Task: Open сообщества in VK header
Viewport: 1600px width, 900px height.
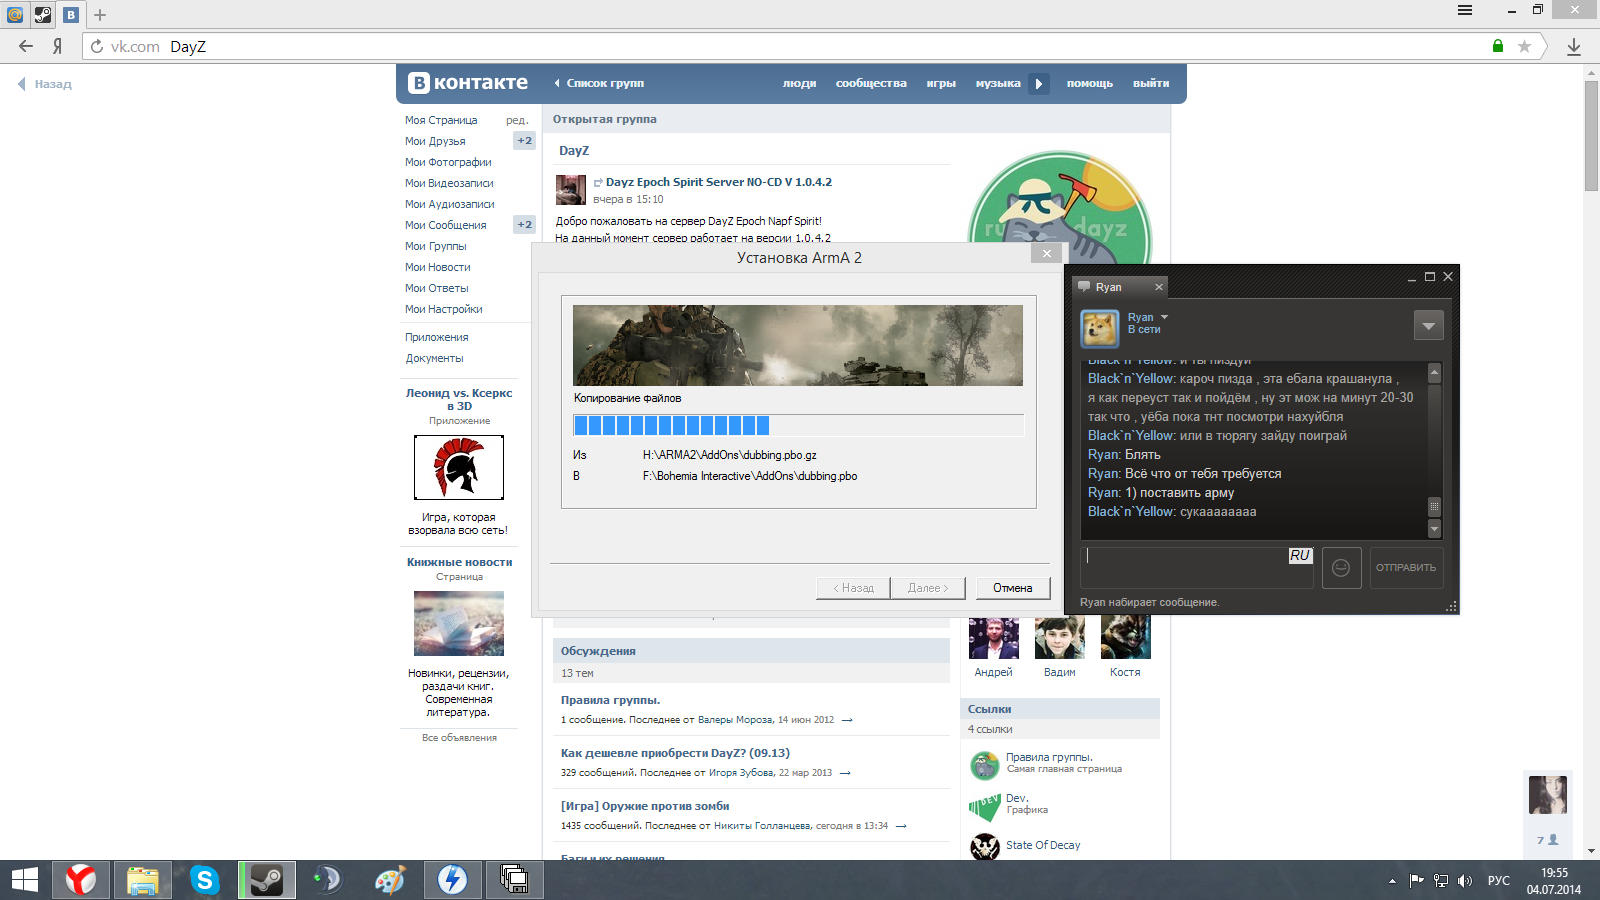Action: pos(871,83)
